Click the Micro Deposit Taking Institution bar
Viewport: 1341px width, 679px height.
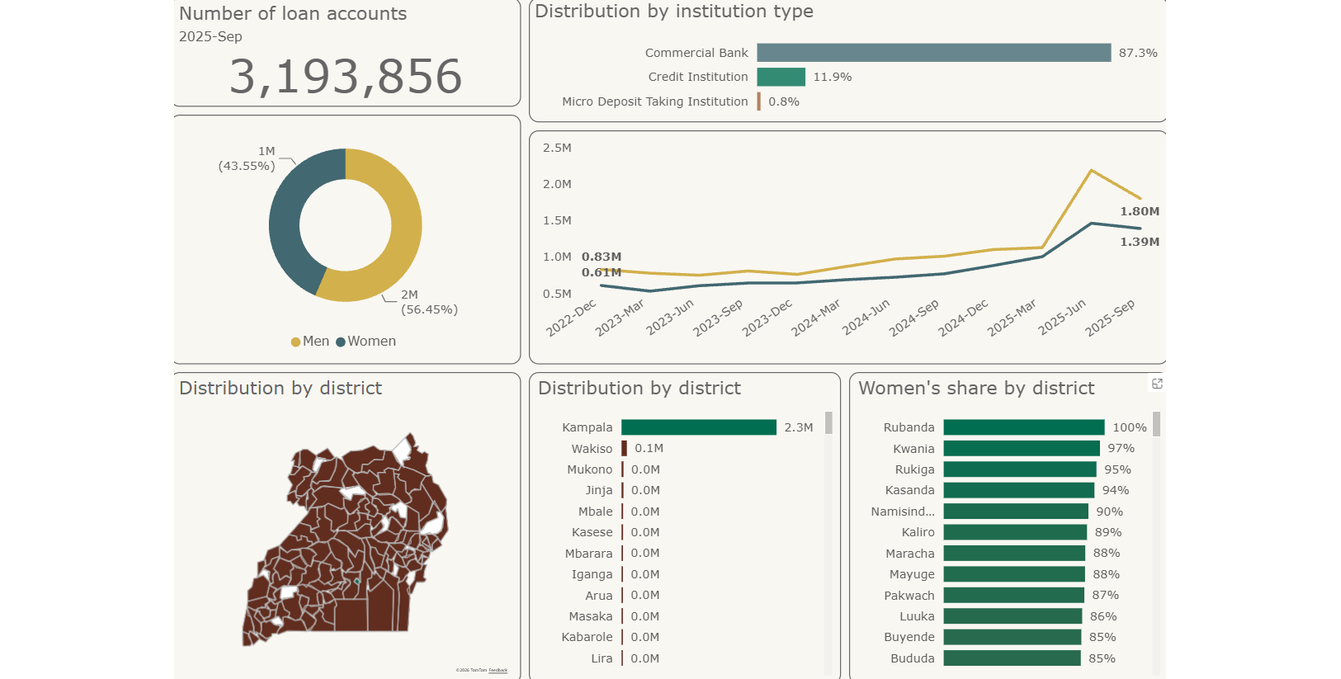pos(759,102)
